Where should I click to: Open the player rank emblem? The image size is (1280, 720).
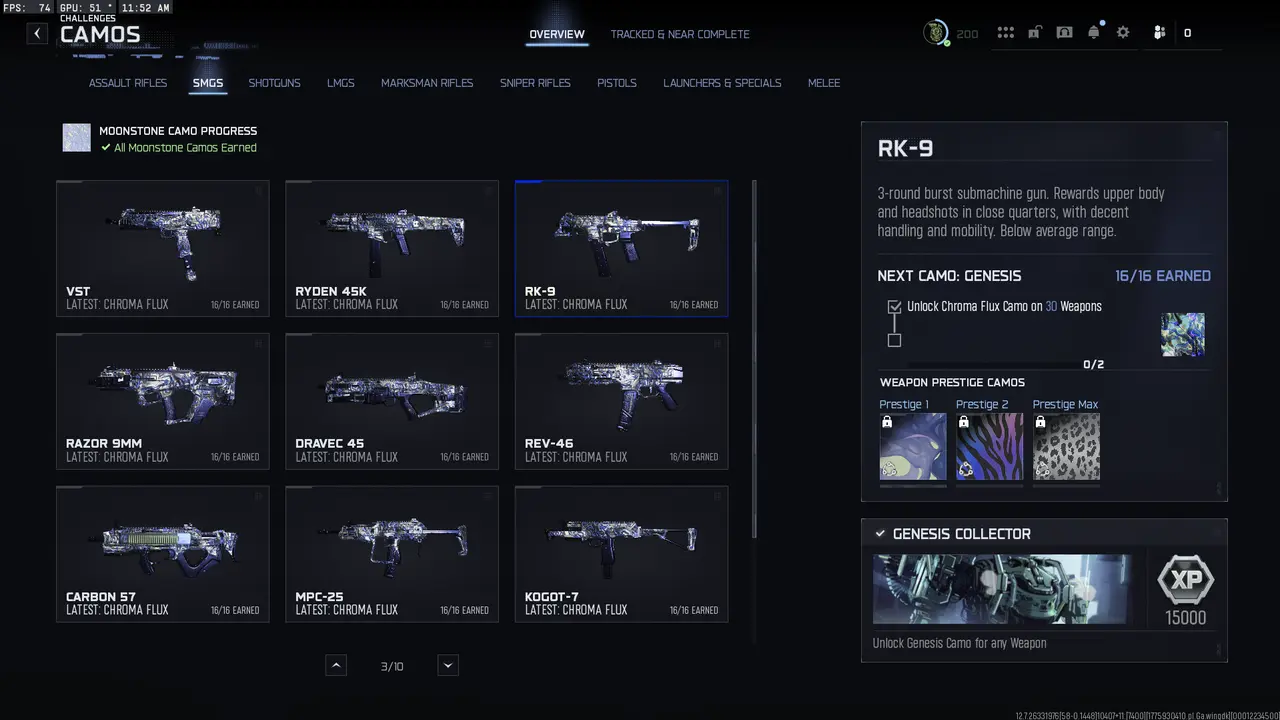(x=936, y=33)
